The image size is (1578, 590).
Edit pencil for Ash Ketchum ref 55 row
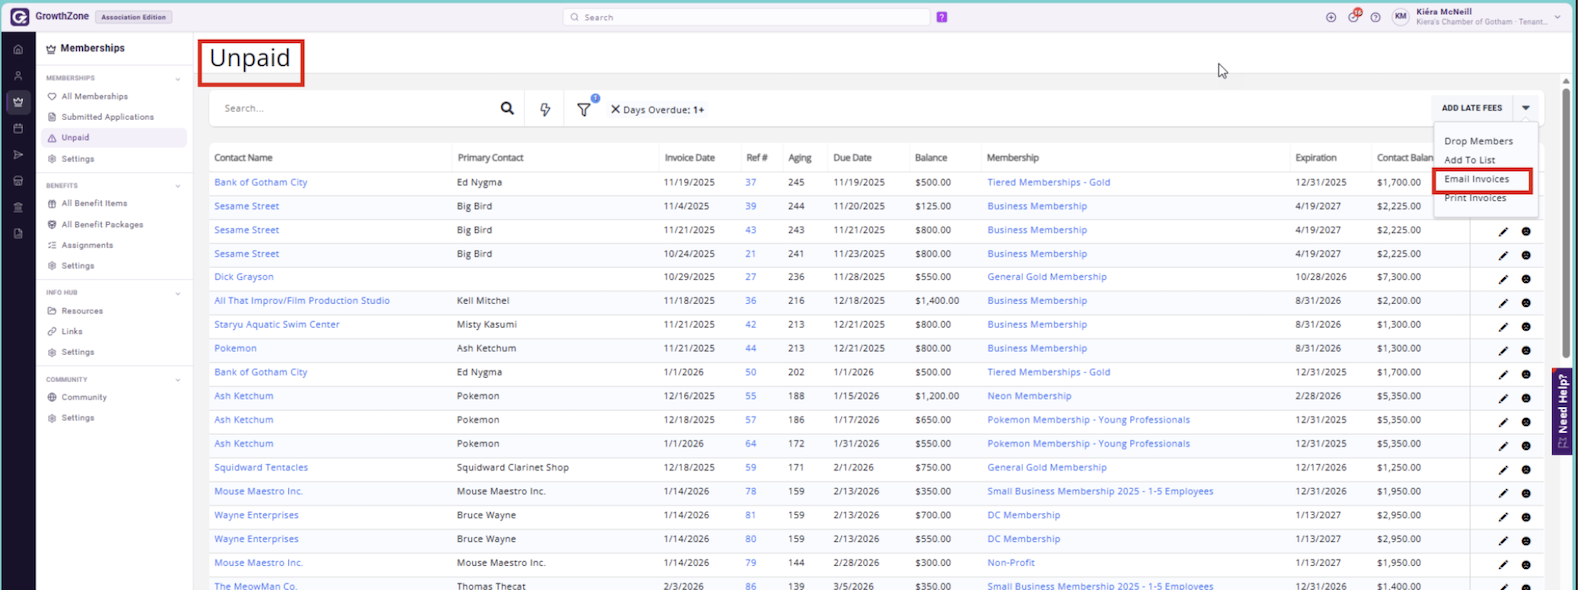[1503, 398]
